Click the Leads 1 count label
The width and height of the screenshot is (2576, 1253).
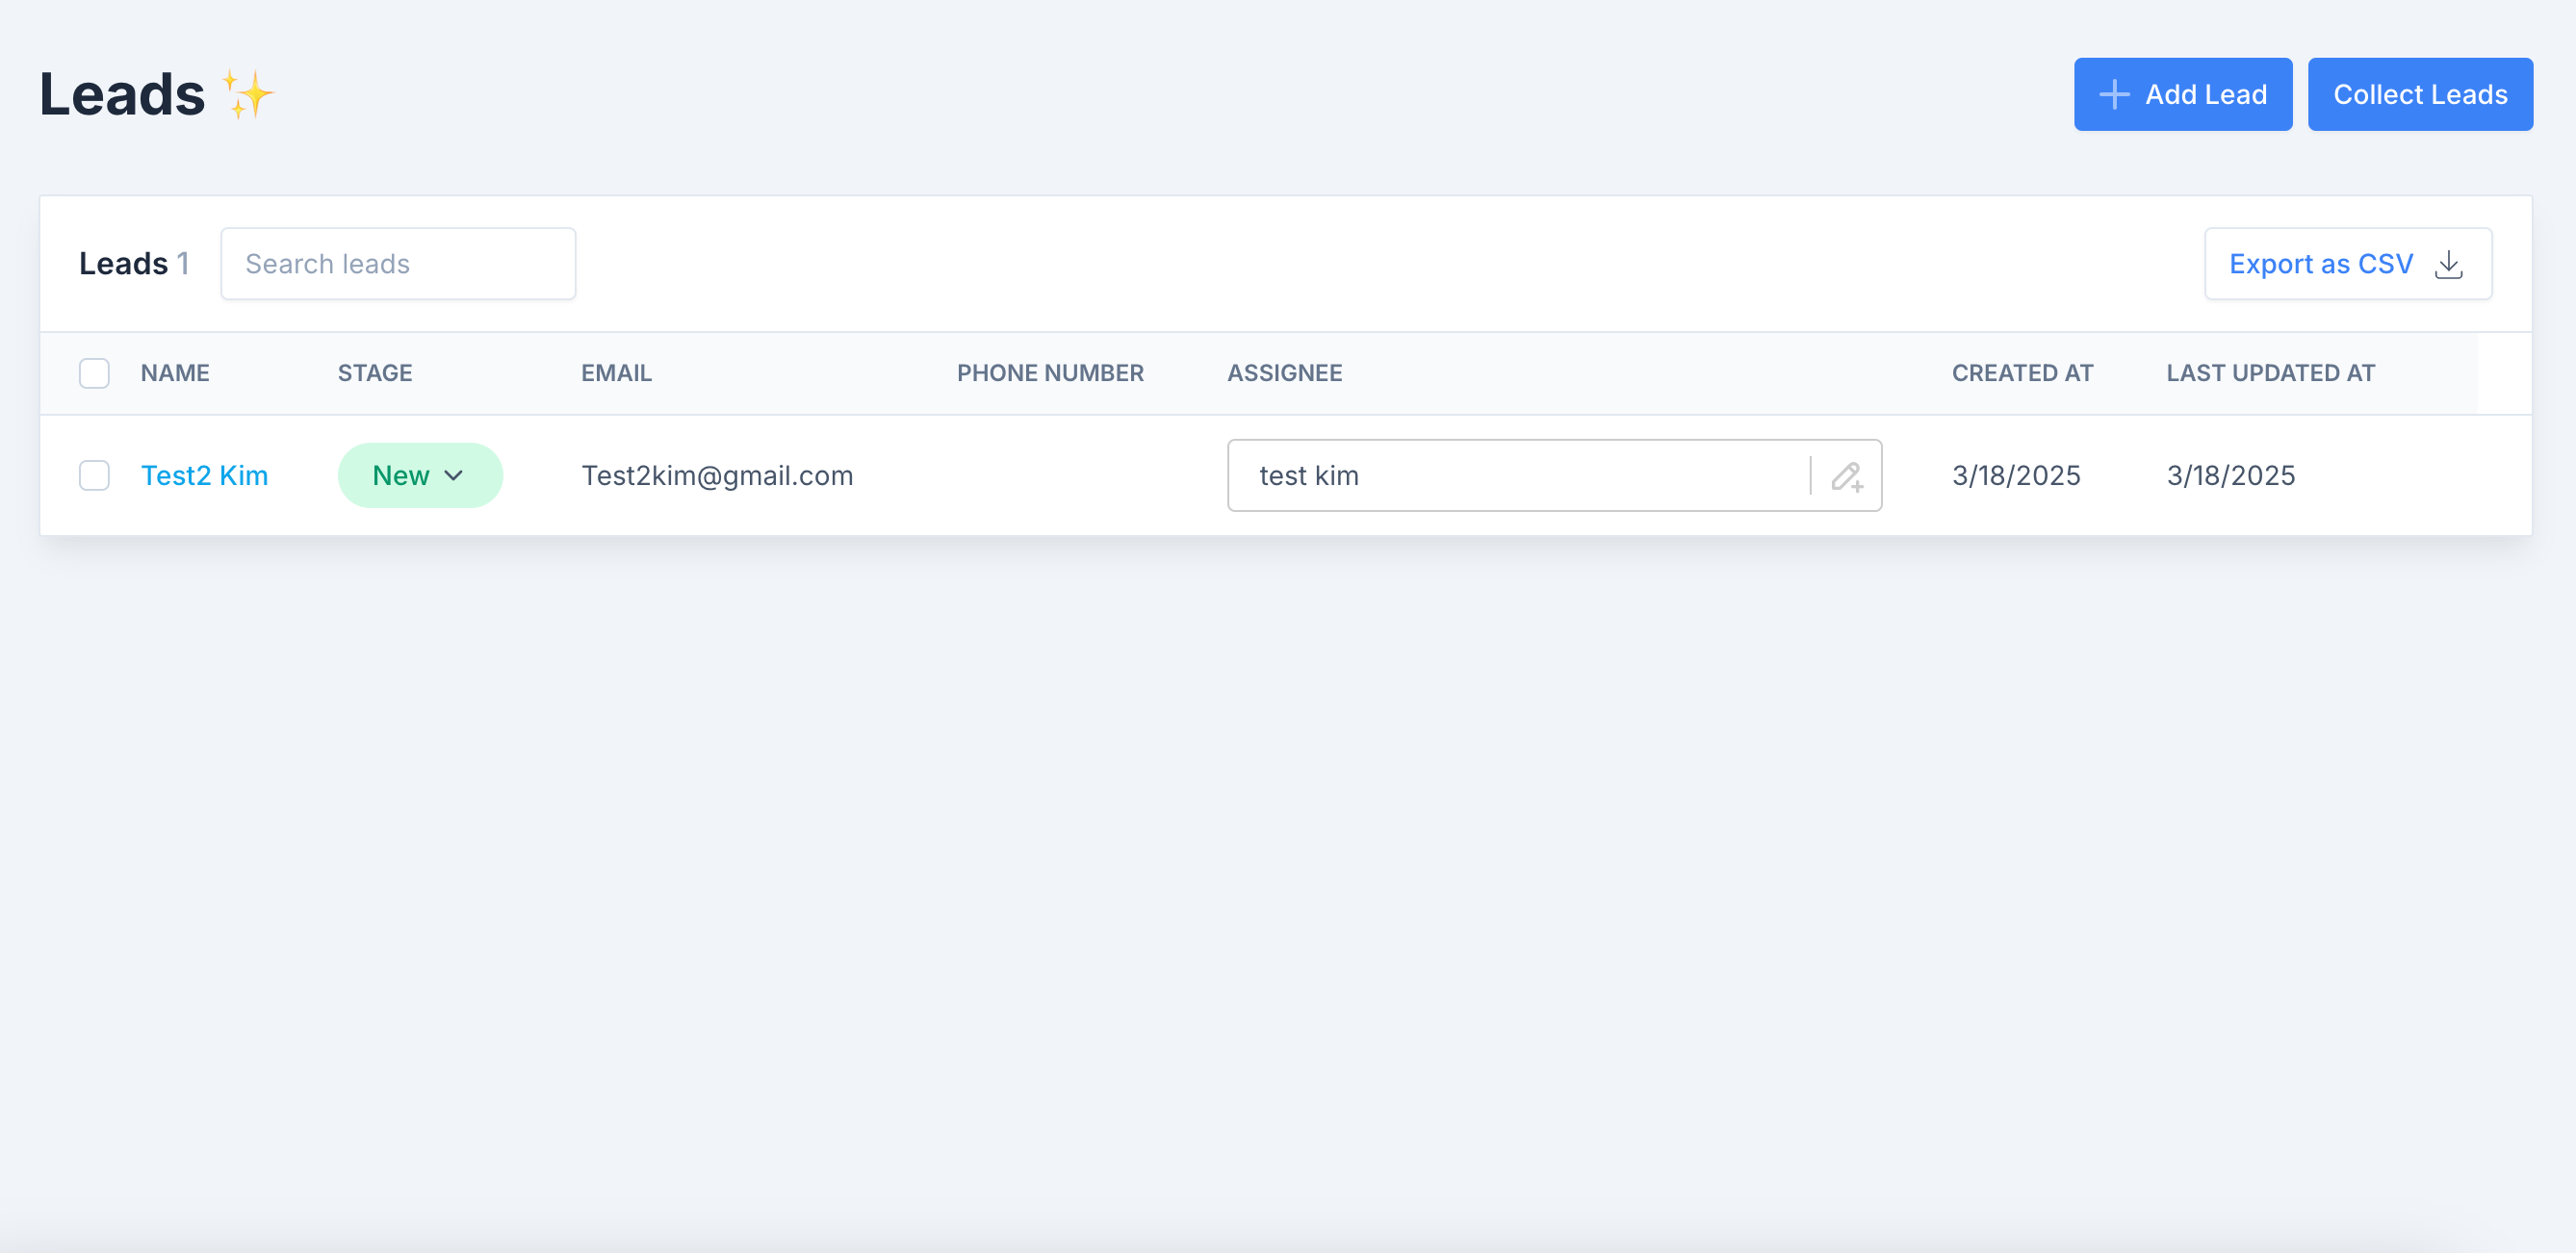point(134,264)
